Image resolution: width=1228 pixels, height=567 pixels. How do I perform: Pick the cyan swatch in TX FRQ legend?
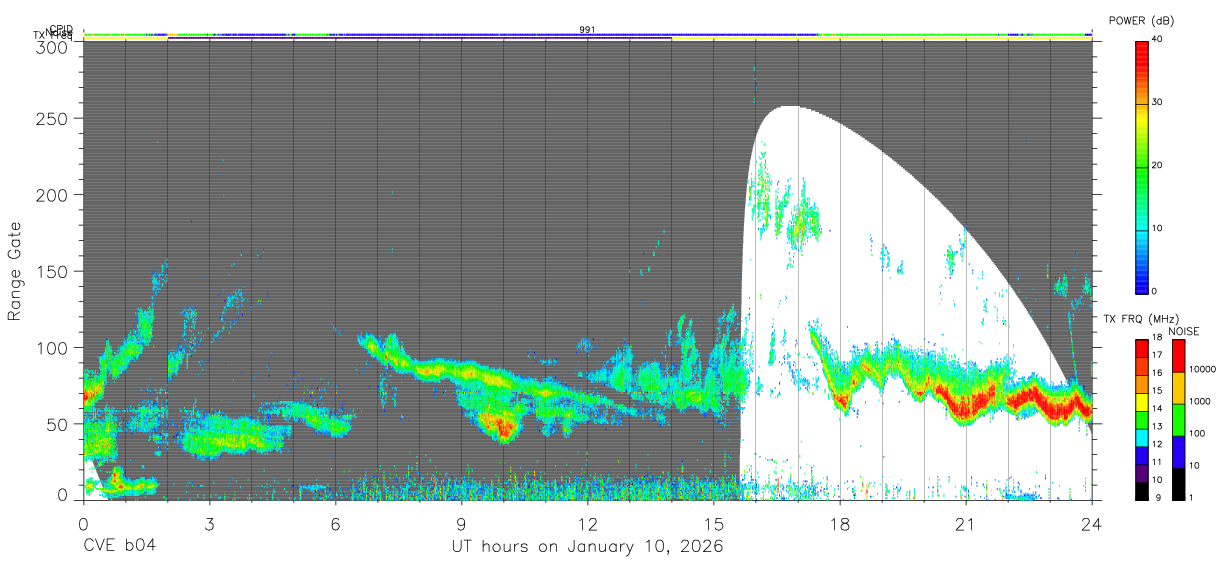click(x=1142, y=438)
